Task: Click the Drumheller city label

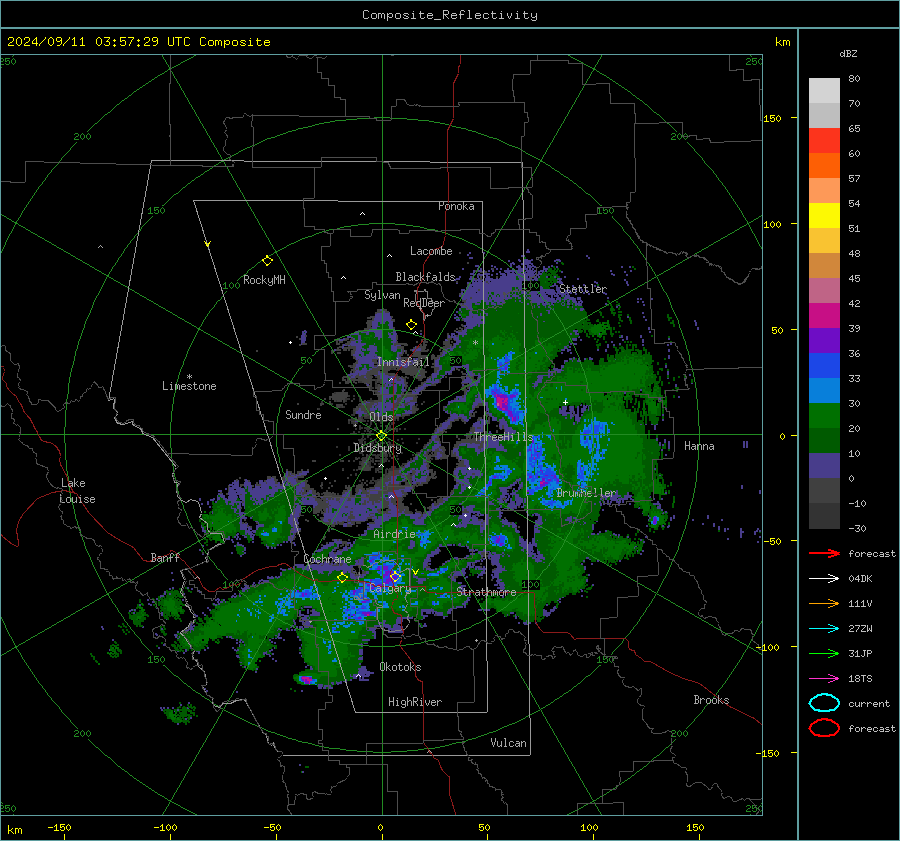Action: 586,493
